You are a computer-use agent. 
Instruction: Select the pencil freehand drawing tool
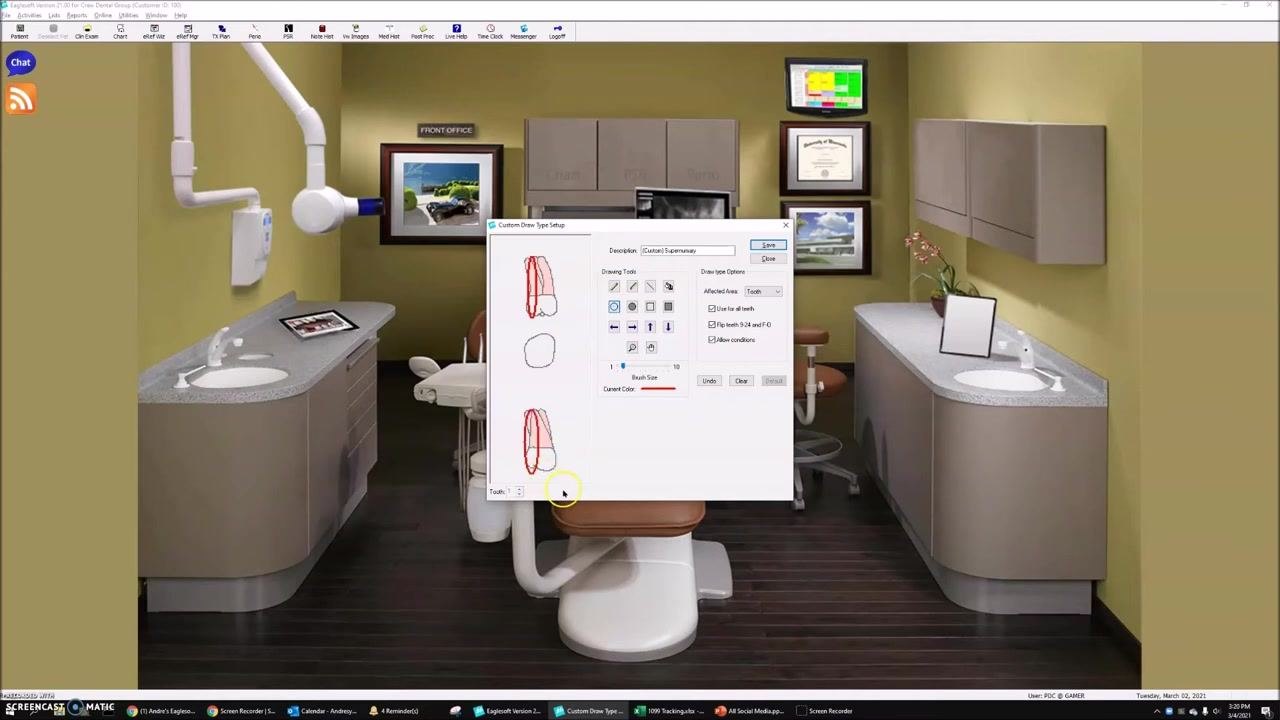click(x=614, y=287)
